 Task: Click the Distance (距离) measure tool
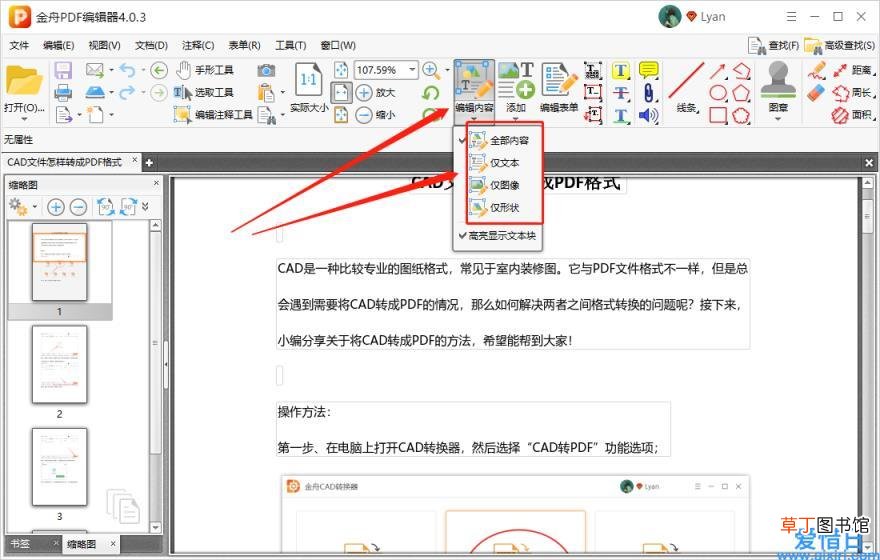tap(853, 70)
